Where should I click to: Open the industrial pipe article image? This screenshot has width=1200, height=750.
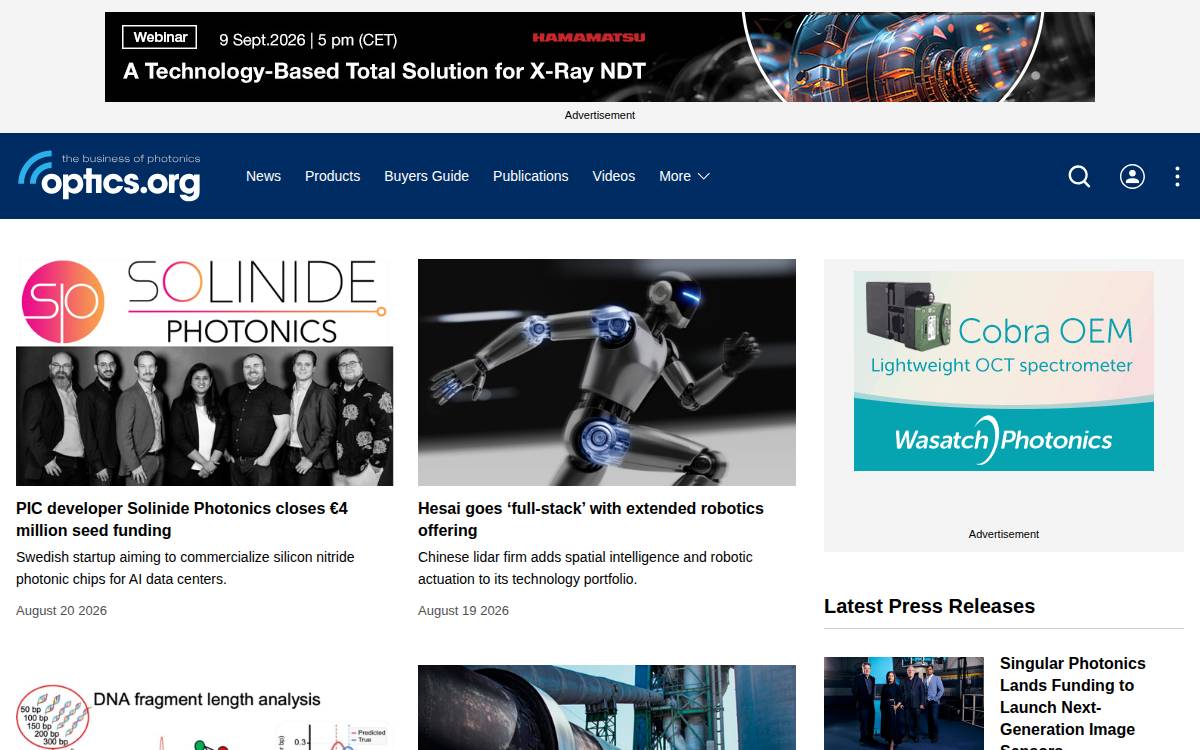(x=607, y=708)
